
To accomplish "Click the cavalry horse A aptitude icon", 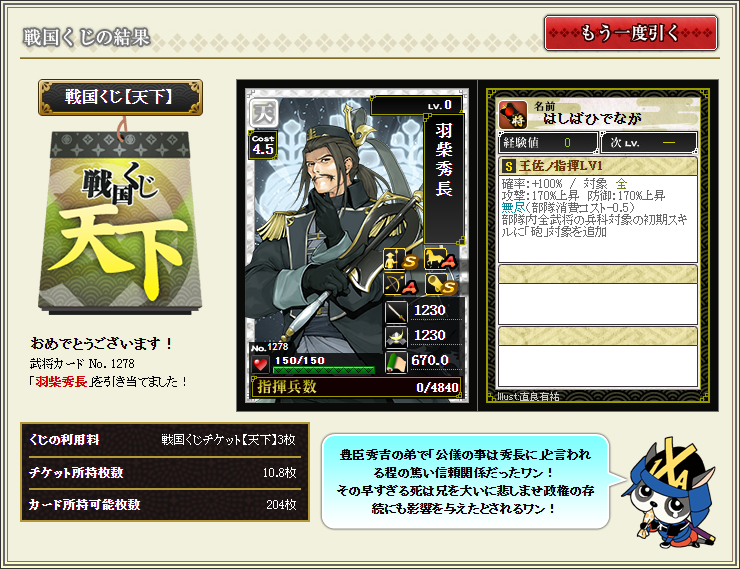I will click(441, 259).
